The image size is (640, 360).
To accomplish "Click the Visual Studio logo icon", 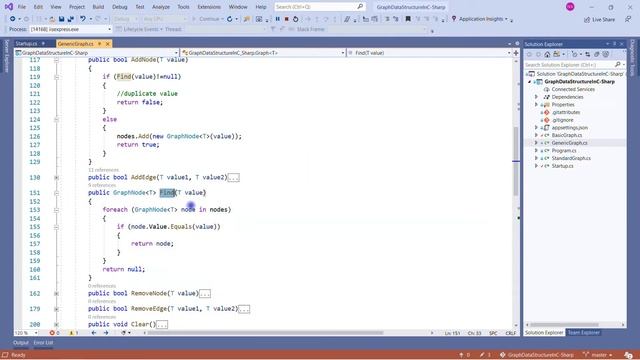I will (x=9, y=7).
